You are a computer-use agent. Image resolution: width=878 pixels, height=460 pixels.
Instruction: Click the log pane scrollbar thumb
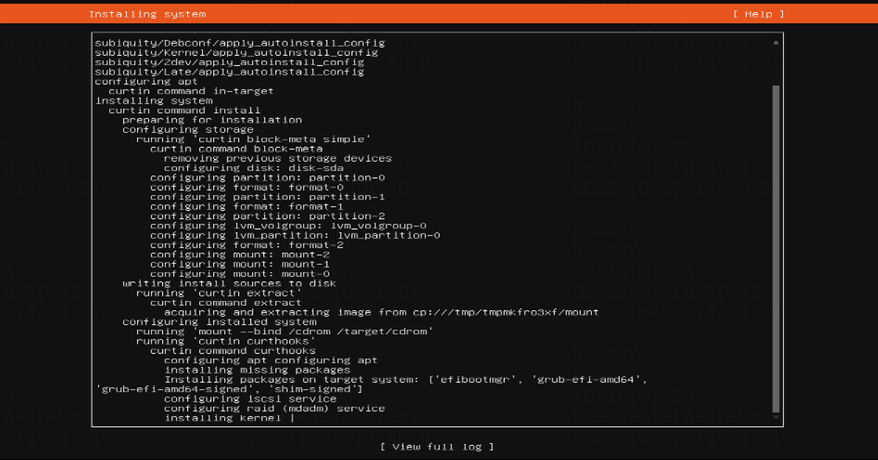pyautogui.click(x=776, y=249)
